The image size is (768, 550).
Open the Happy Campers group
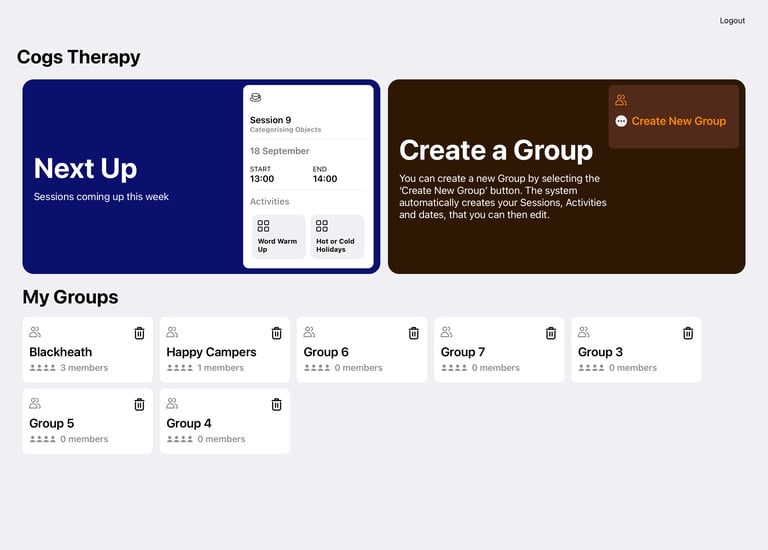[225, 350]
